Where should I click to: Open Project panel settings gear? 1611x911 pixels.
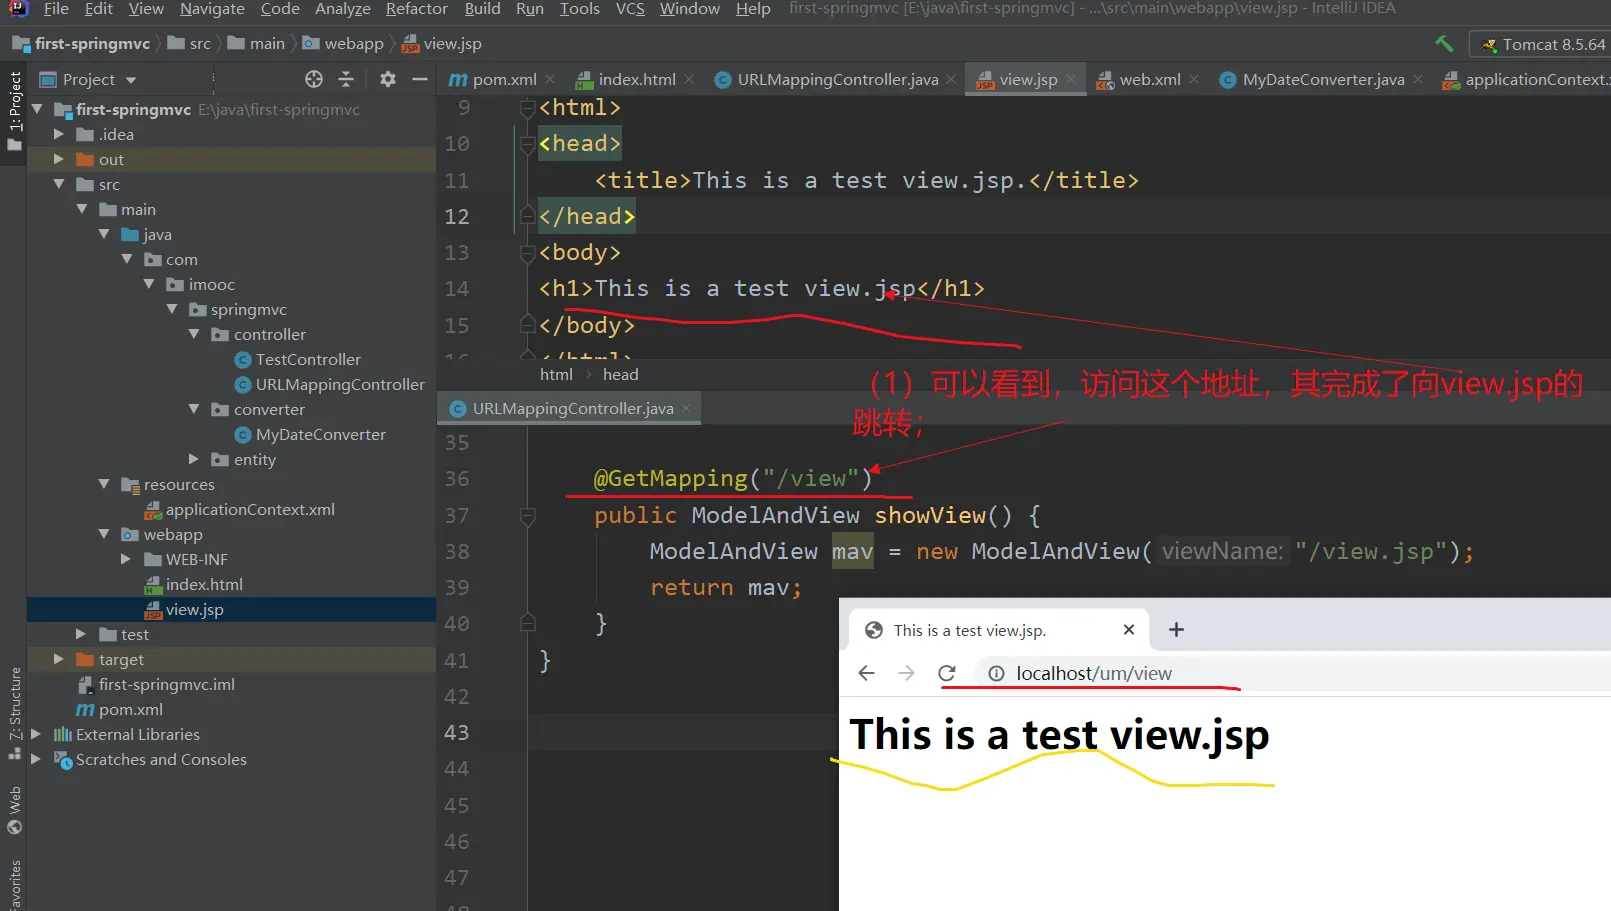[388, 79]
